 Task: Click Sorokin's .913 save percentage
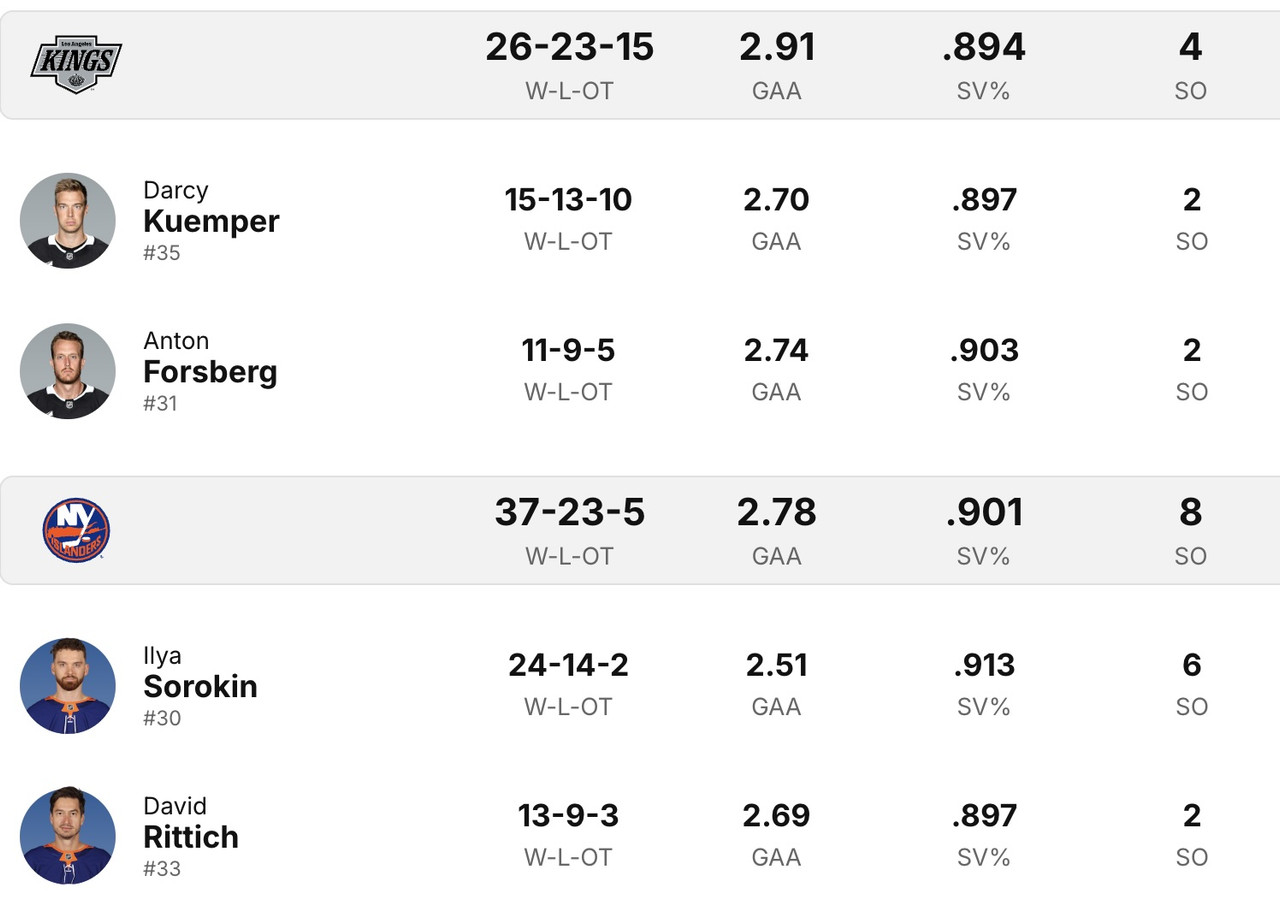click(984, 665)
